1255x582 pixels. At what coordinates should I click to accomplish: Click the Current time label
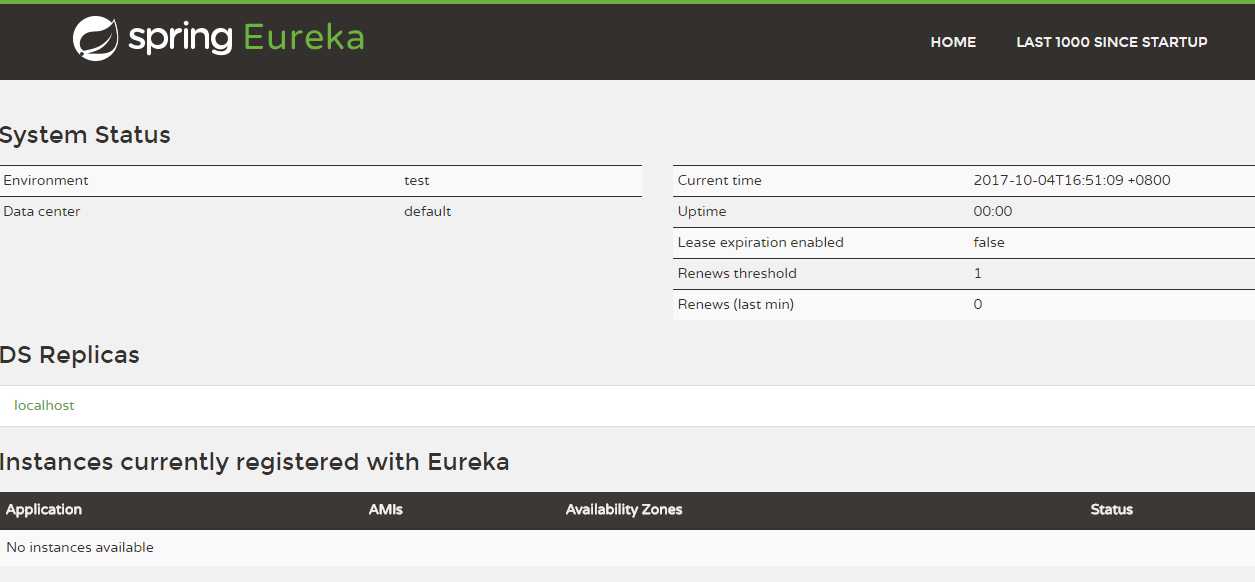pos(720,180)
